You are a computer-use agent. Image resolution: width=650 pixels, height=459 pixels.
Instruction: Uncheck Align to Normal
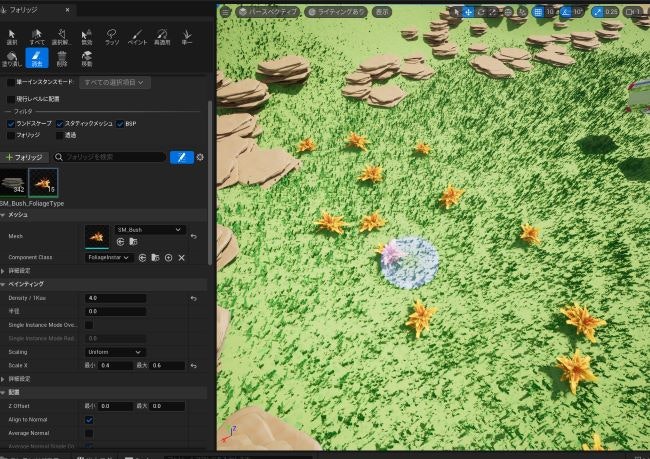(x=89, y=420)
